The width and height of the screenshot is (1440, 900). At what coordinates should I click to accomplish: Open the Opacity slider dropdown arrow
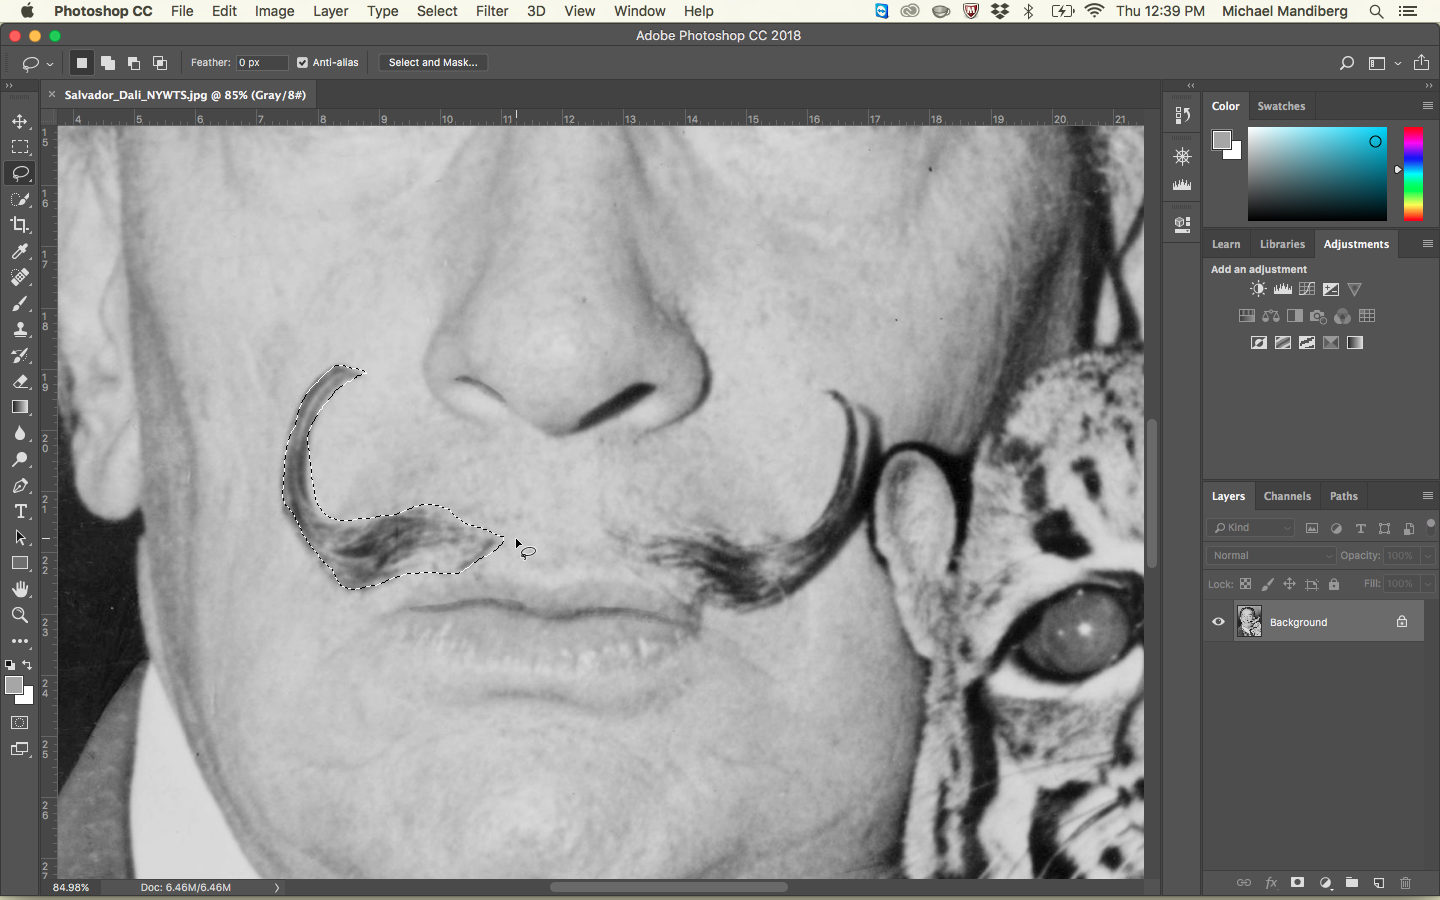point(1427,556)
